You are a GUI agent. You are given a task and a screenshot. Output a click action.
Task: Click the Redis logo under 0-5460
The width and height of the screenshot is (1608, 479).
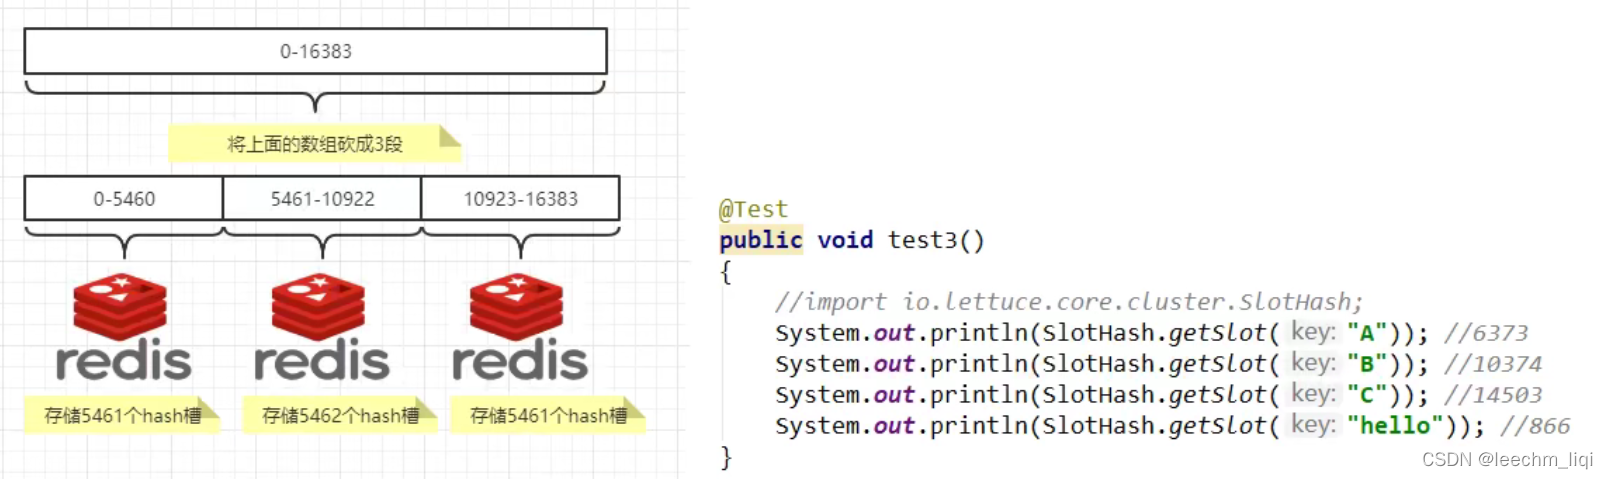pyautogui.click(x=122, y=328)
